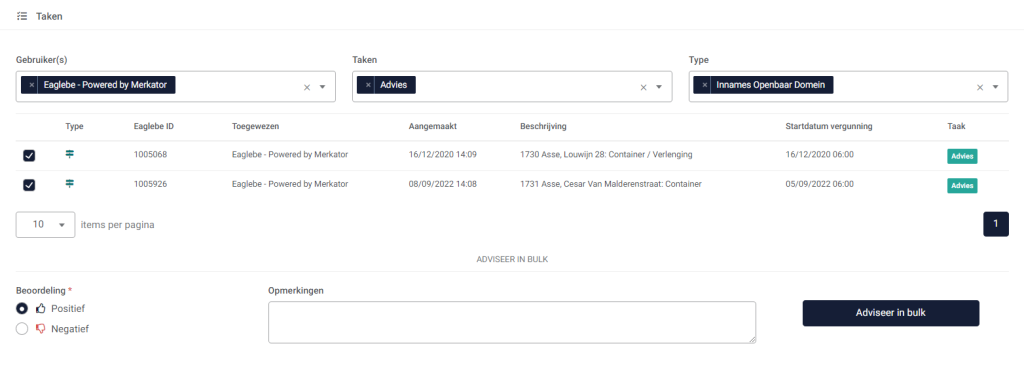The width and height of the screenshot is (1024, 386).
Task: Expand the Gebruiker(s) dropdown arrow
Action: [323, 88]
